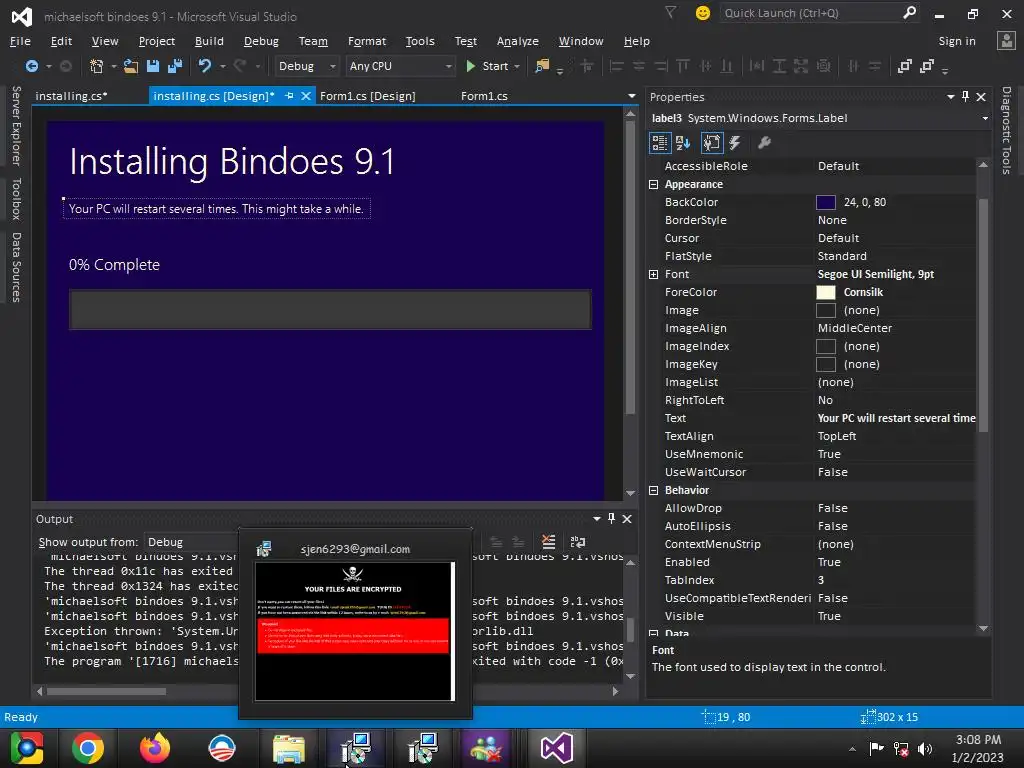Toggle auto-hide pin on Properties panel
This screenshot has width=1024, height=768.
[x=965, y=97]
